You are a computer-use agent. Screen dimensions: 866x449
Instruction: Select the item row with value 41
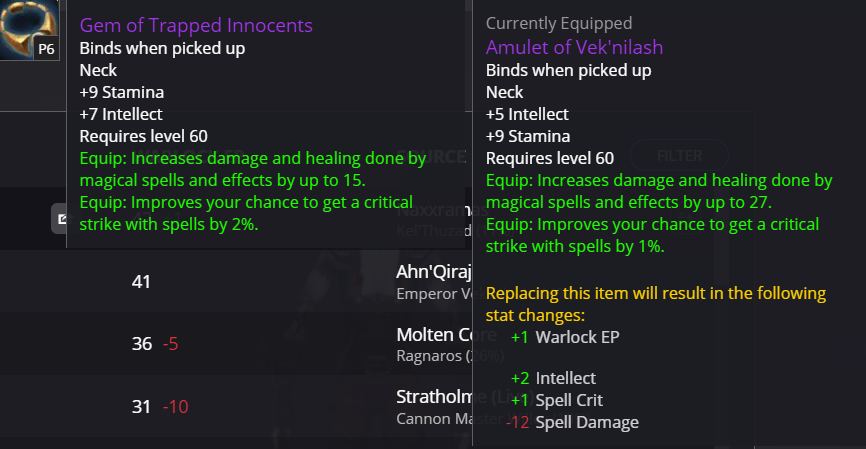(x=141, y=282)
